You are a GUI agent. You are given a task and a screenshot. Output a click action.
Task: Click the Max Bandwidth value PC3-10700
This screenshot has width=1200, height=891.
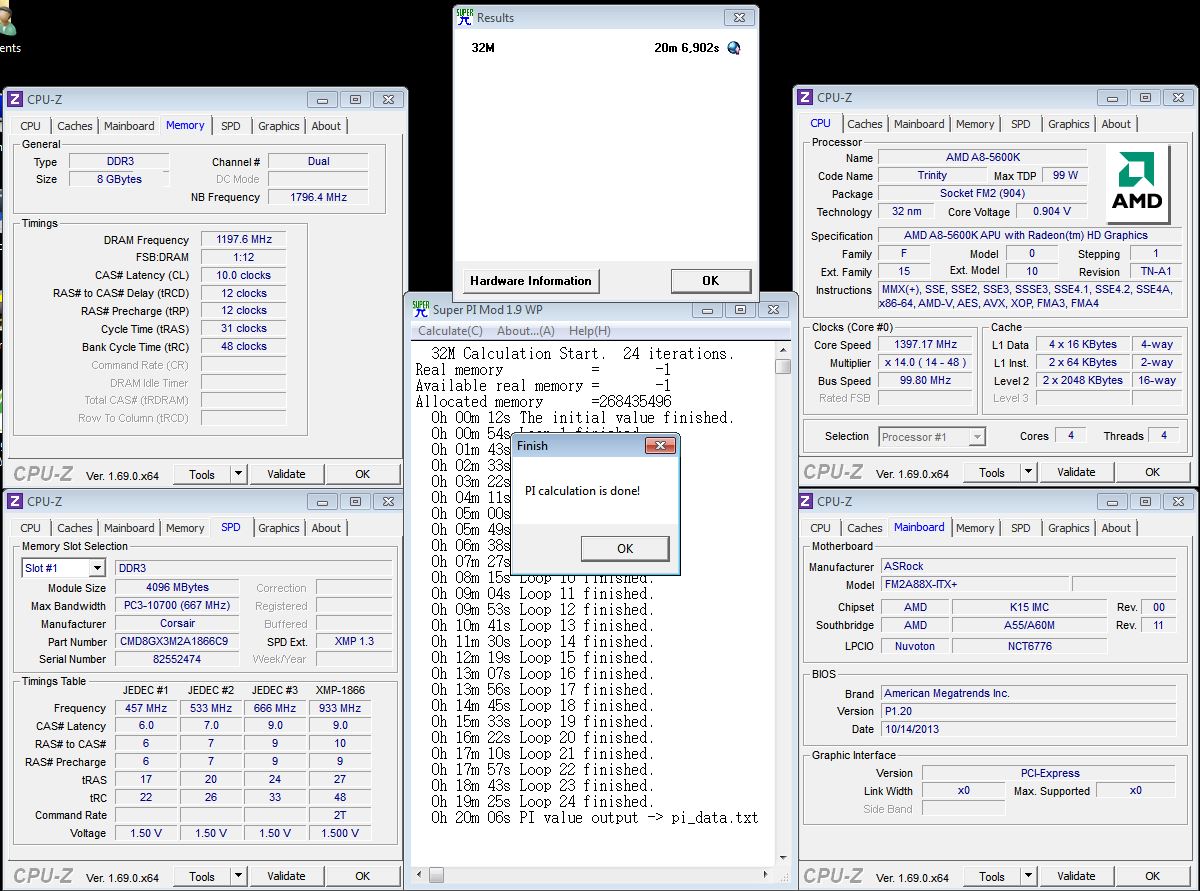pos(178,606)
